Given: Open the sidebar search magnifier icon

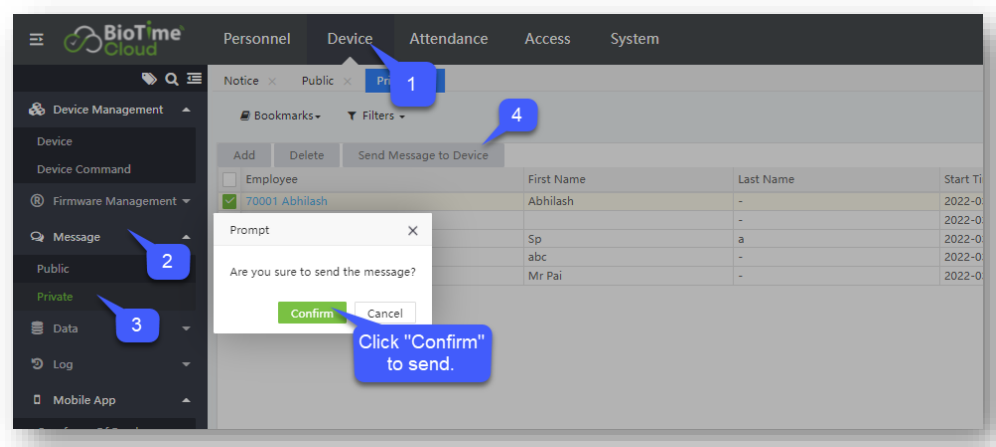Looking at the screenshot, I should click(171, 78).
